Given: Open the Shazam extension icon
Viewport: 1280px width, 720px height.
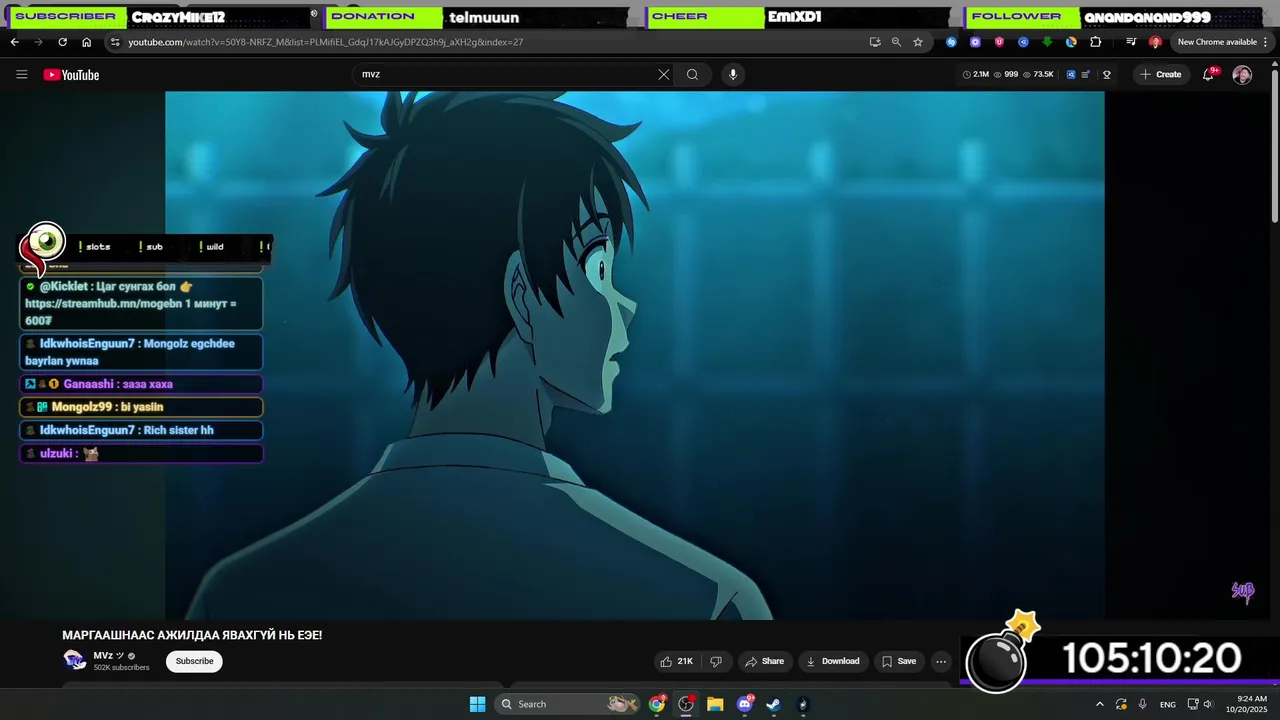Looking at the screenshot, I should [951, 42].
